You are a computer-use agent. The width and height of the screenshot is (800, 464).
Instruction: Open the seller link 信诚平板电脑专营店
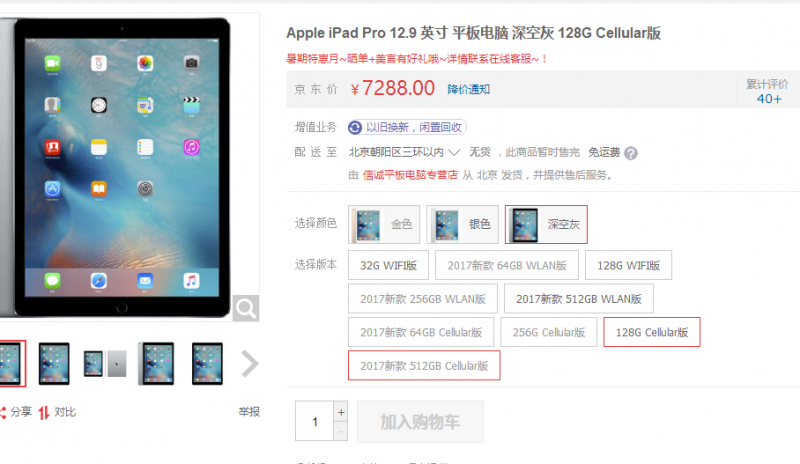click(x=410, y=175)
